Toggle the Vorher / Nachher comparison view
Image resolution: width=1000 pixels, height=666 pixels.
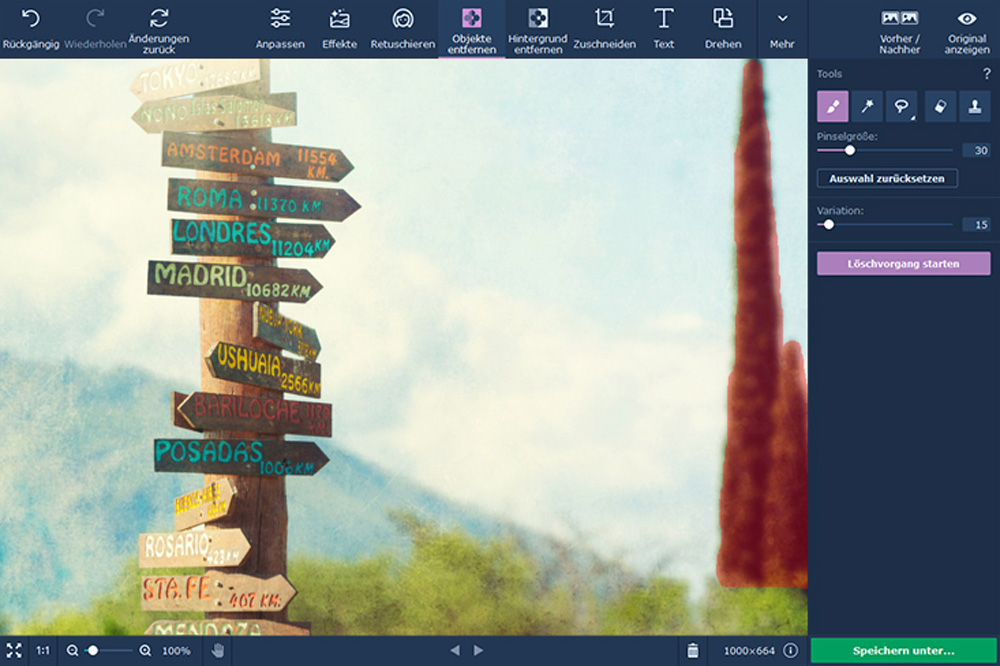pyautogui.click(x=899, y=31)
